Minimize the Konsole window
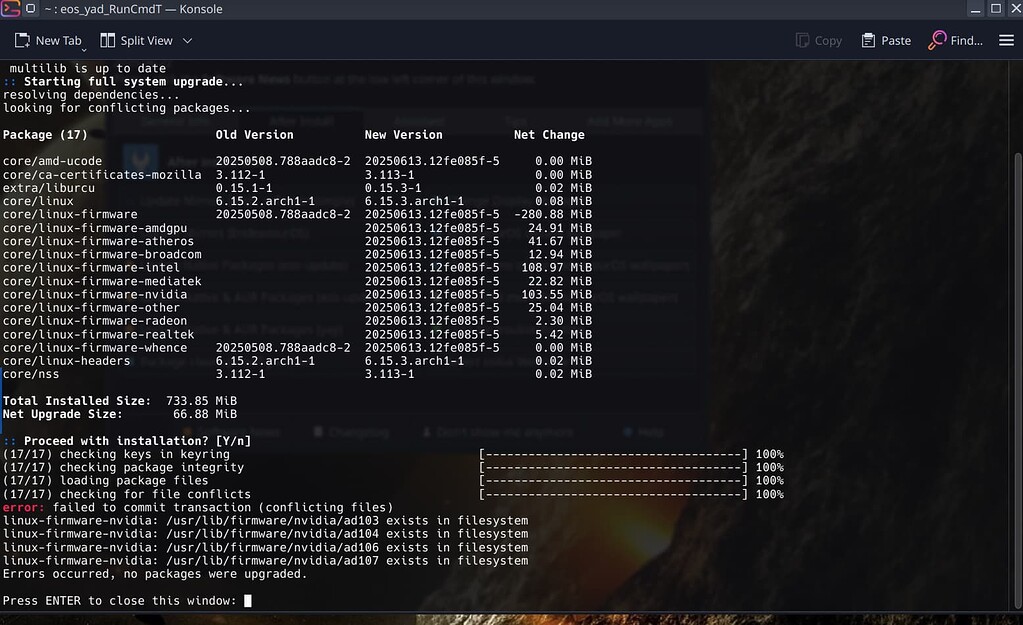The height and width of the screenshot is (625, 1023). (974, 9)
